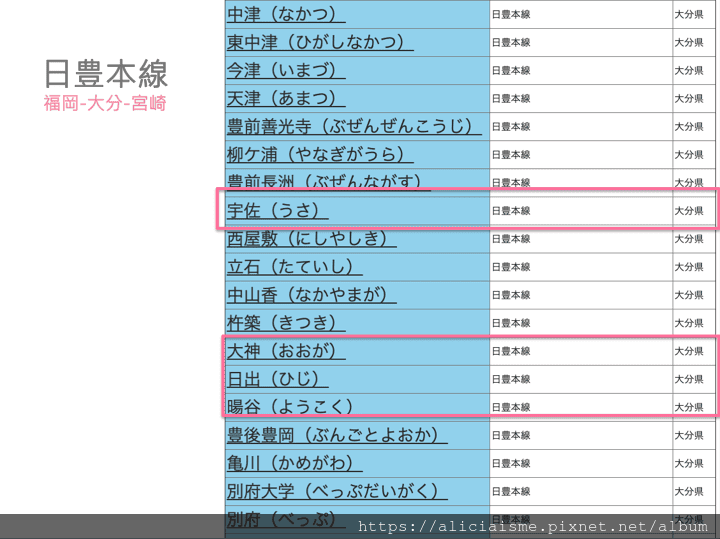Click the pink 福岡-大分-宮崎 subtitle
This screenshot has width=720, height=539.
click(105, 103)
